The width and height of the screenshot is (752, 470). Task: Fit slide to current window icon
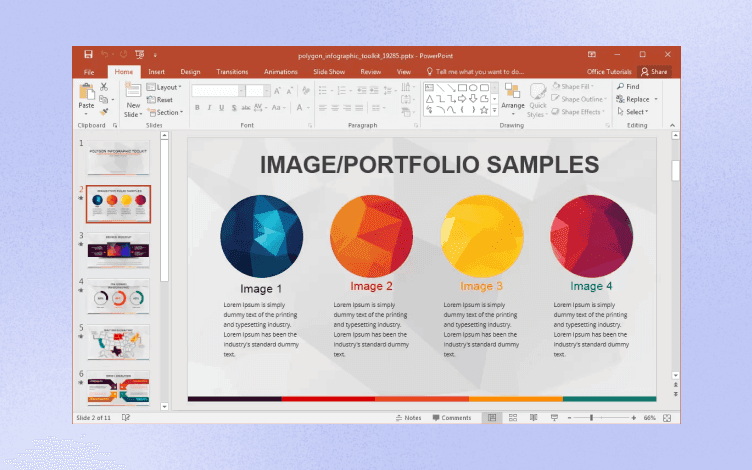[x=667, y=418]
